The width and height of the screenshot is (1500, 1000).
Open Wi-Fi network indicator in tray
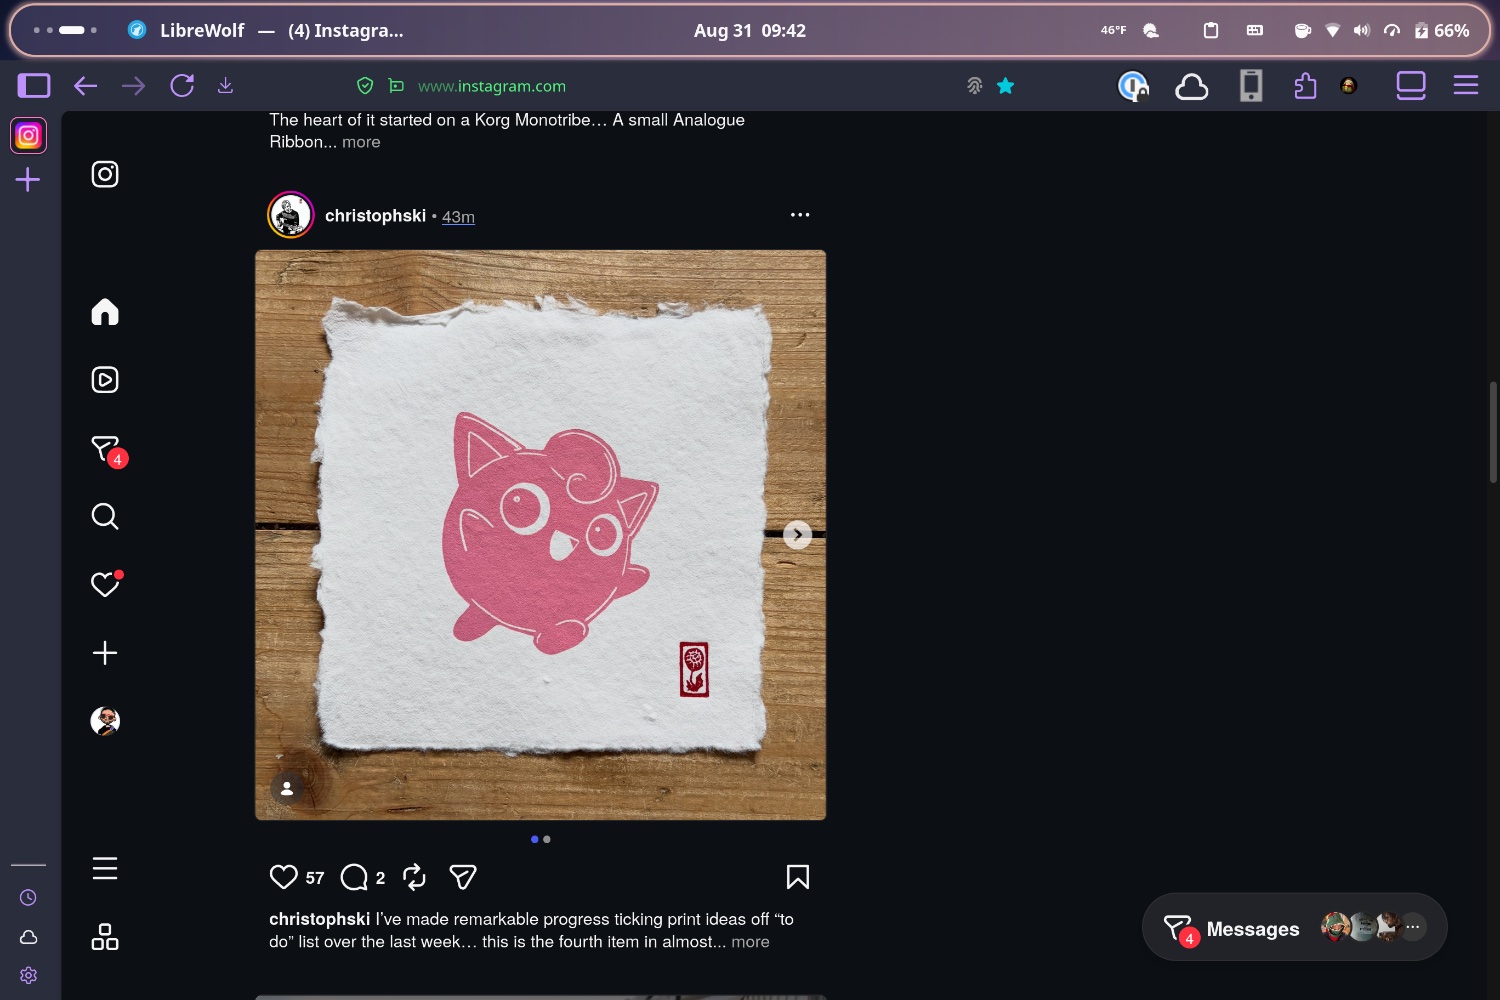(1332, 30)
